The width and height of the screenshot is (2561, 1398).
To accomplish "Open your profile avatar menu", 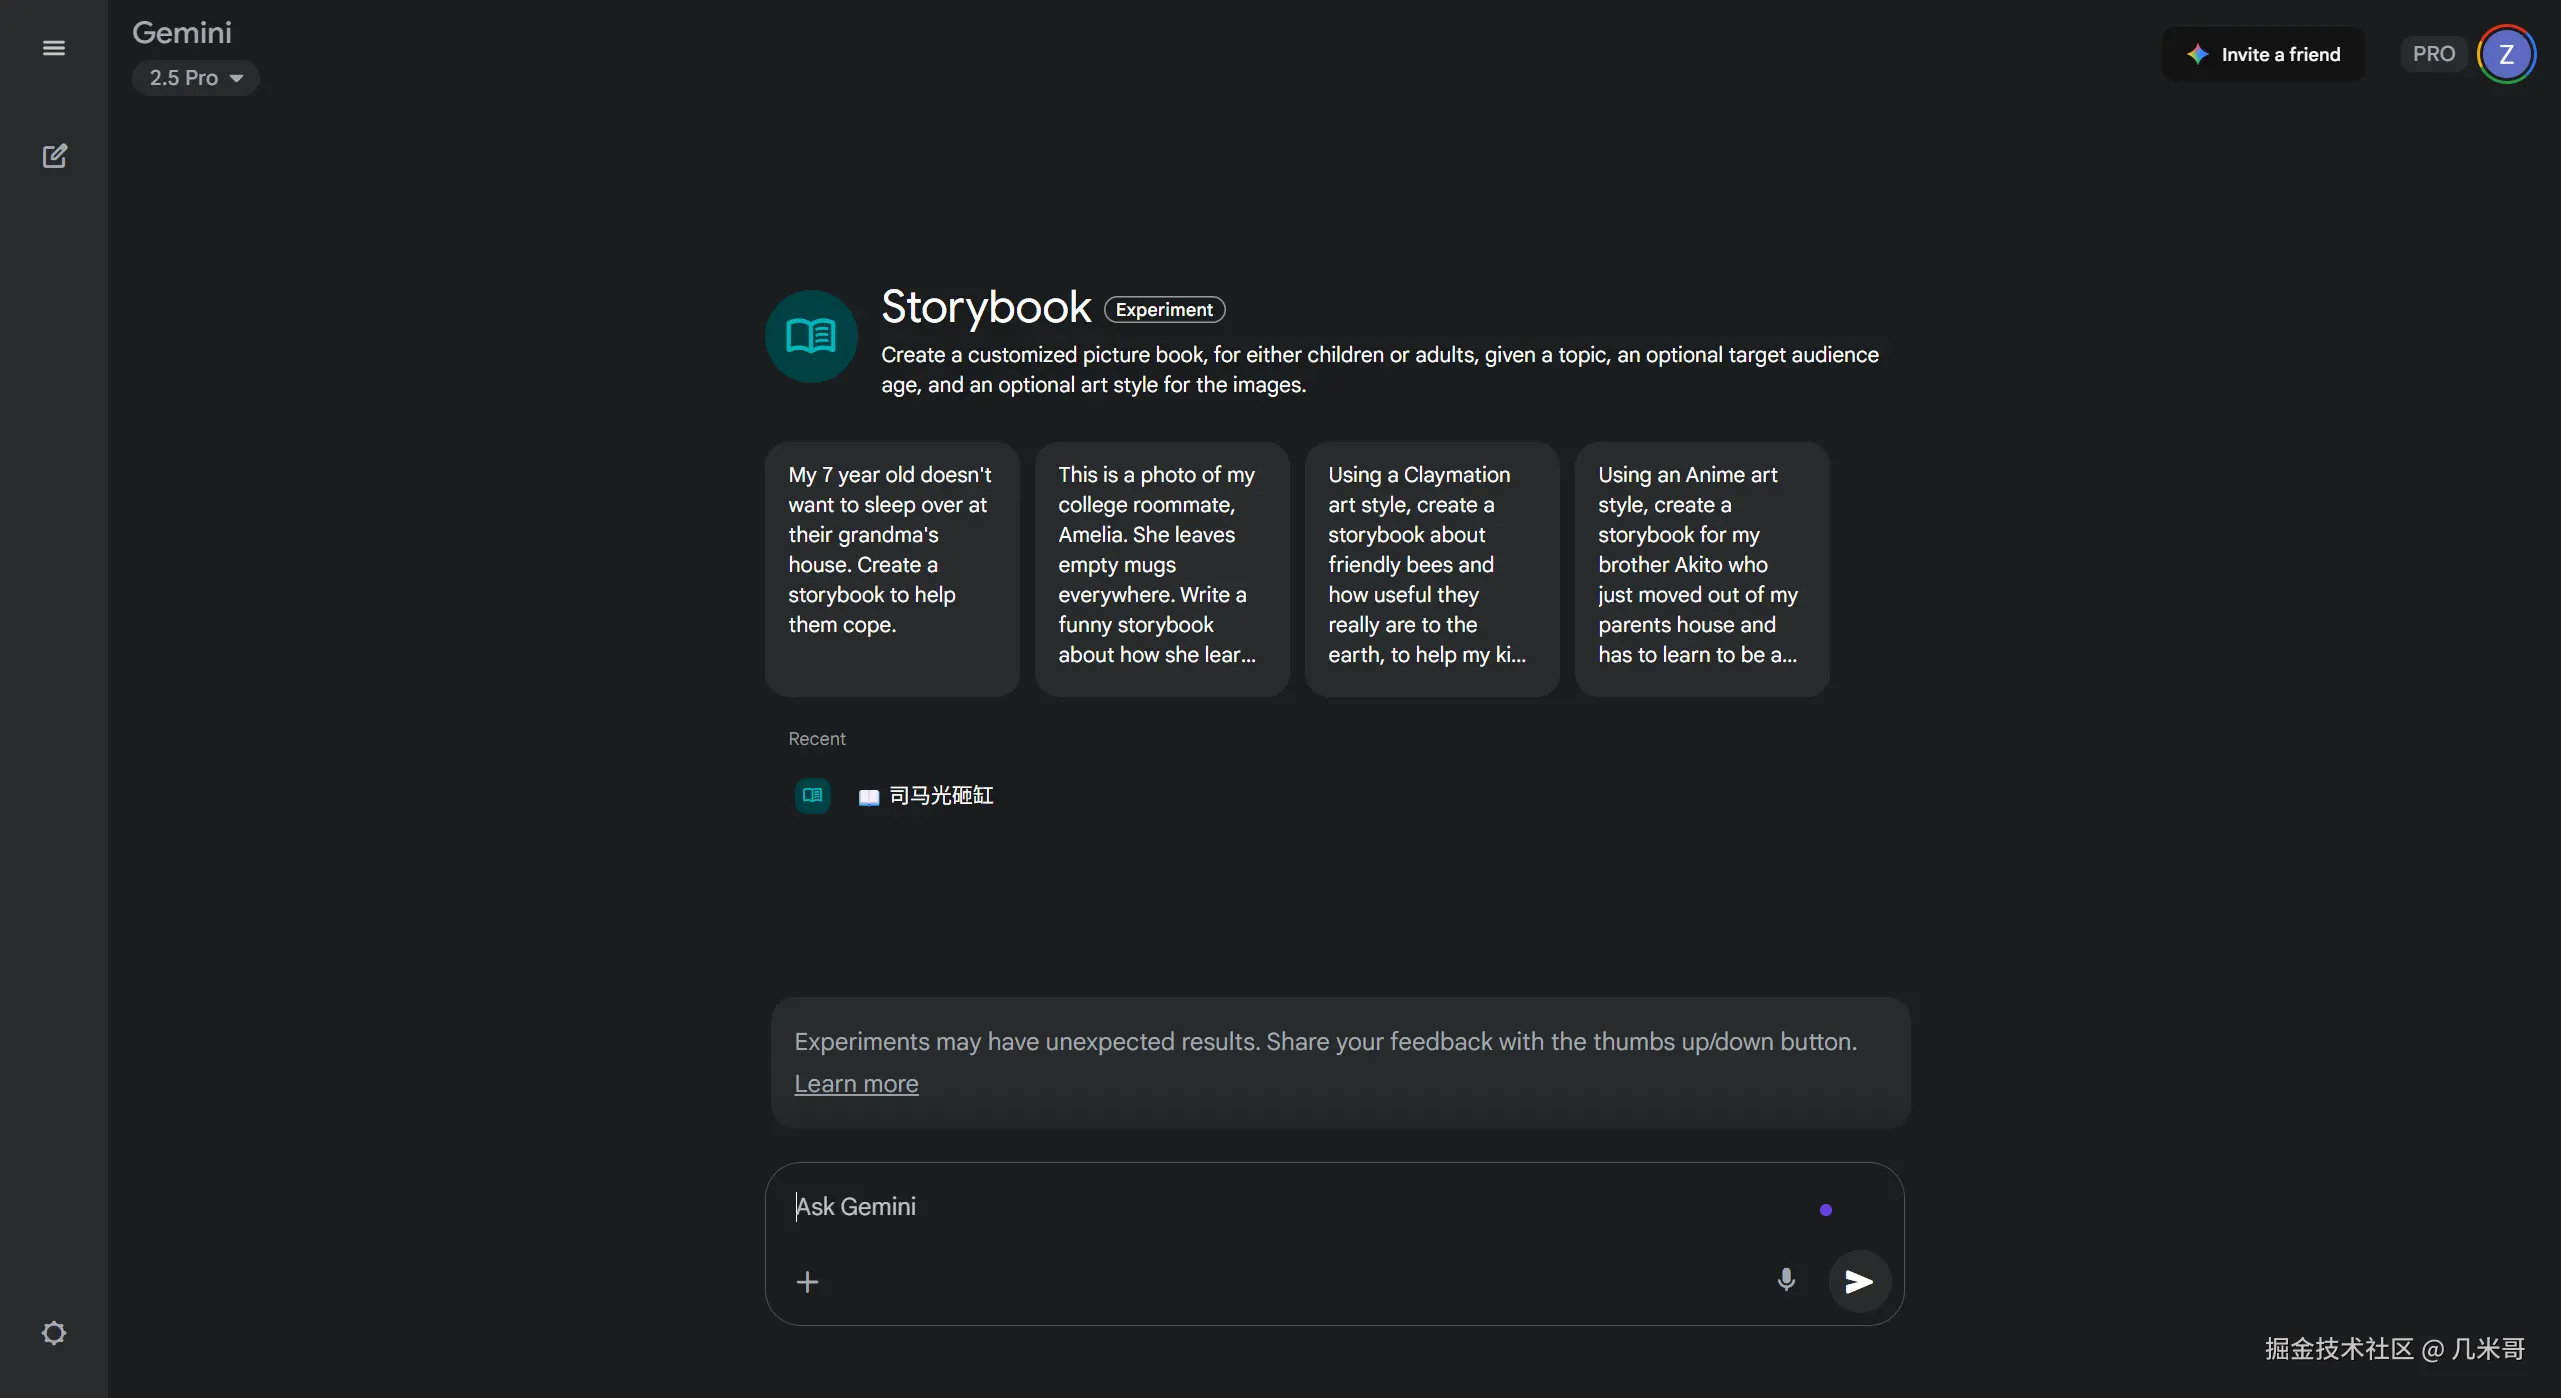I will coord(2505,54).
